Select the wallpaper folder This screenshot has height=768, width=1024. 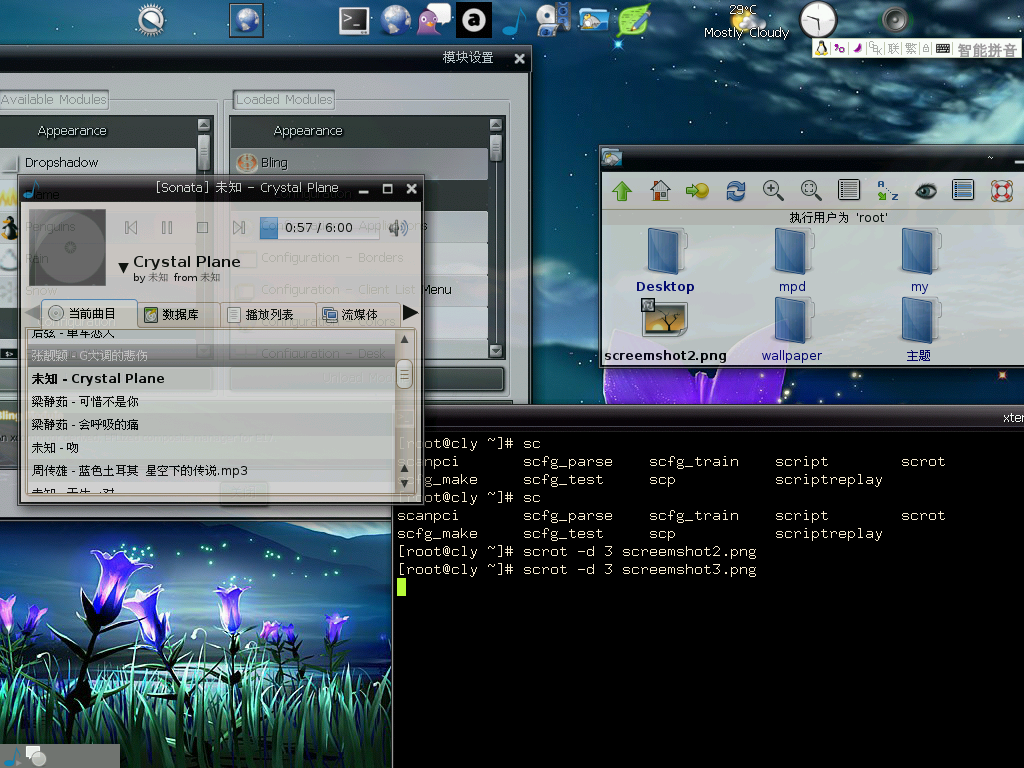pos(792,330)
